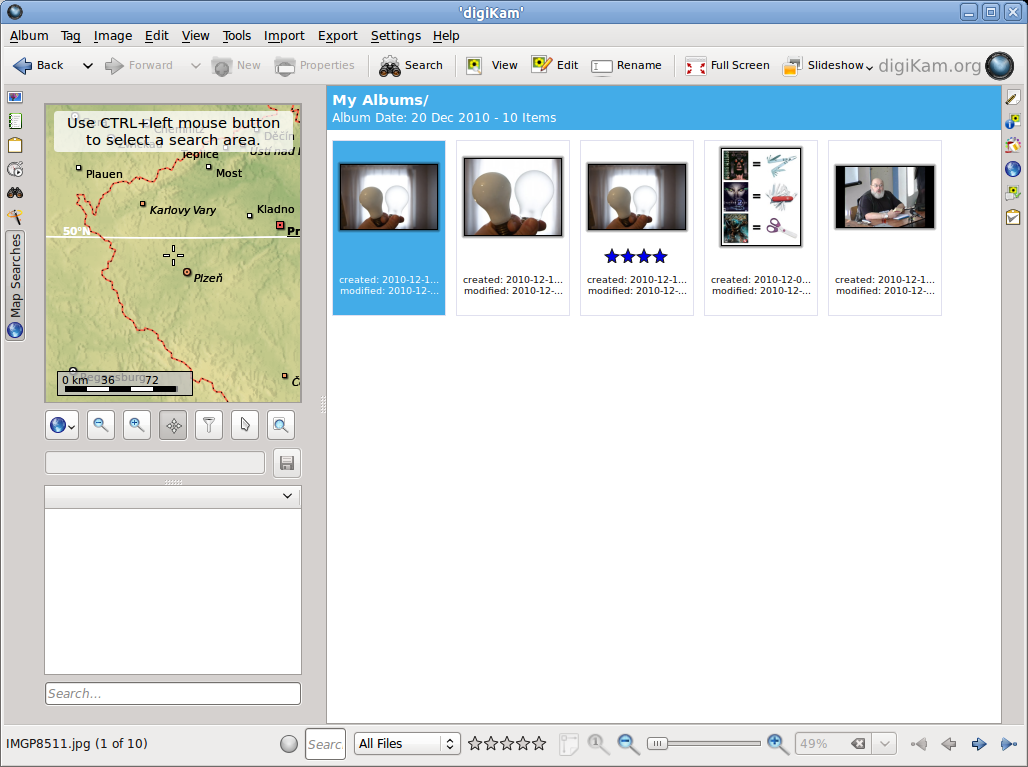Image resolution: width=1028 pixels, height=767 pixels.
Task: Open the Geolocation globe in right sidebar
Action: [x=1013, y=169]
